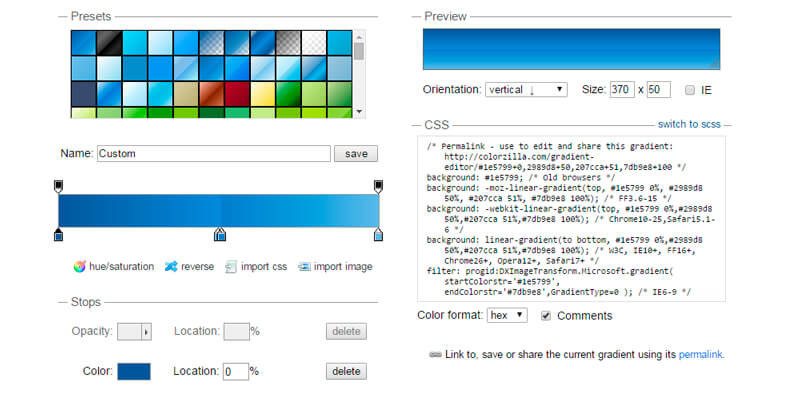
Task: Click the presets list scrollbar thumb
Action: pos(359,52)
